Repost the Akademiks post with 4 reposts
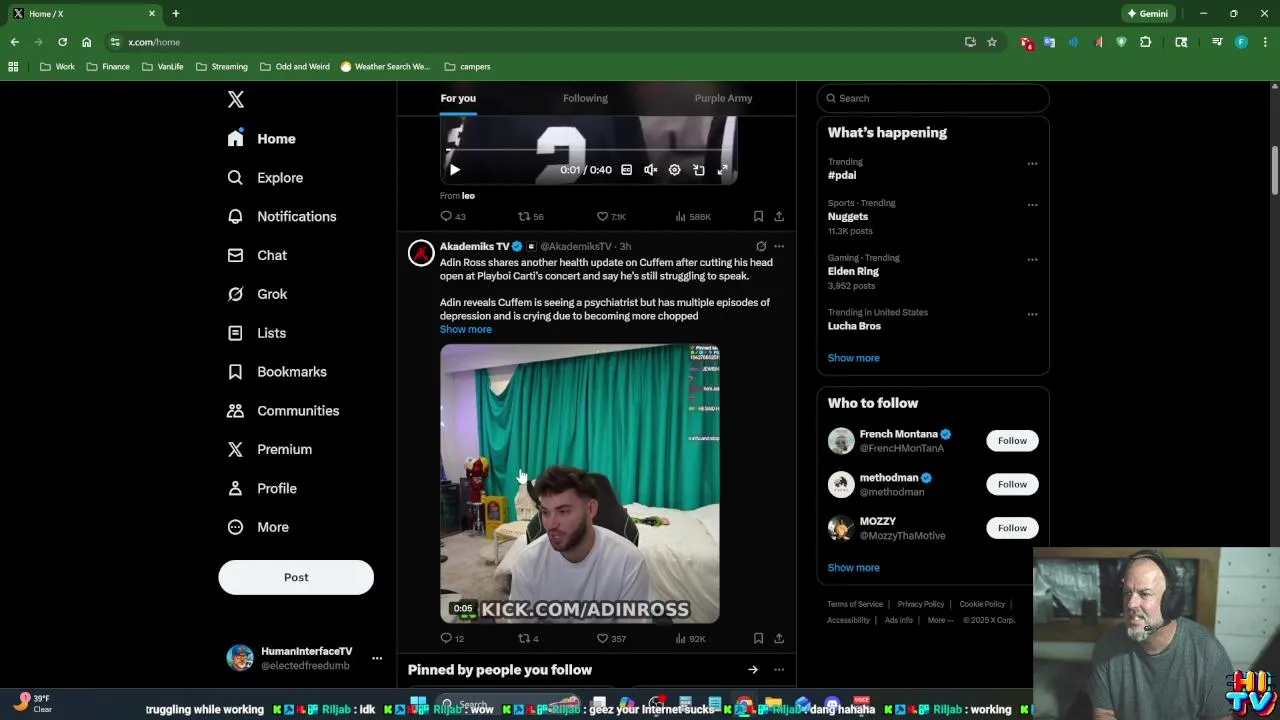 pyautogui.click(x=528, y=638)
